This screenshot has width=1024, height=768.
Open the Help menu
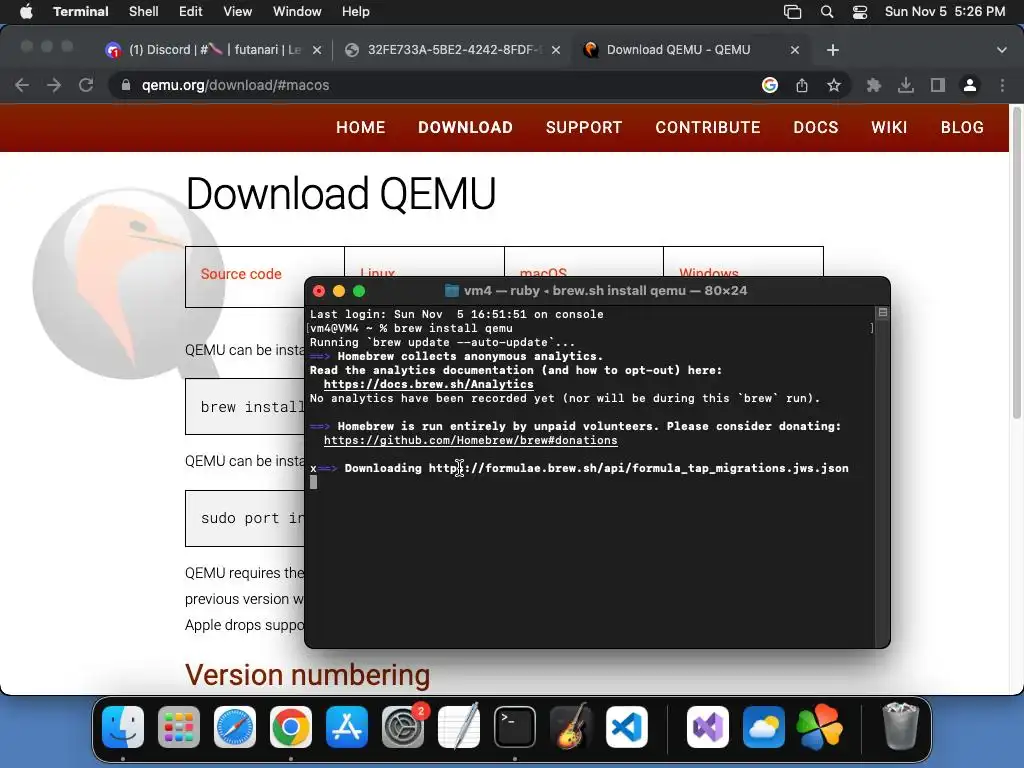[x=355, y=12]
